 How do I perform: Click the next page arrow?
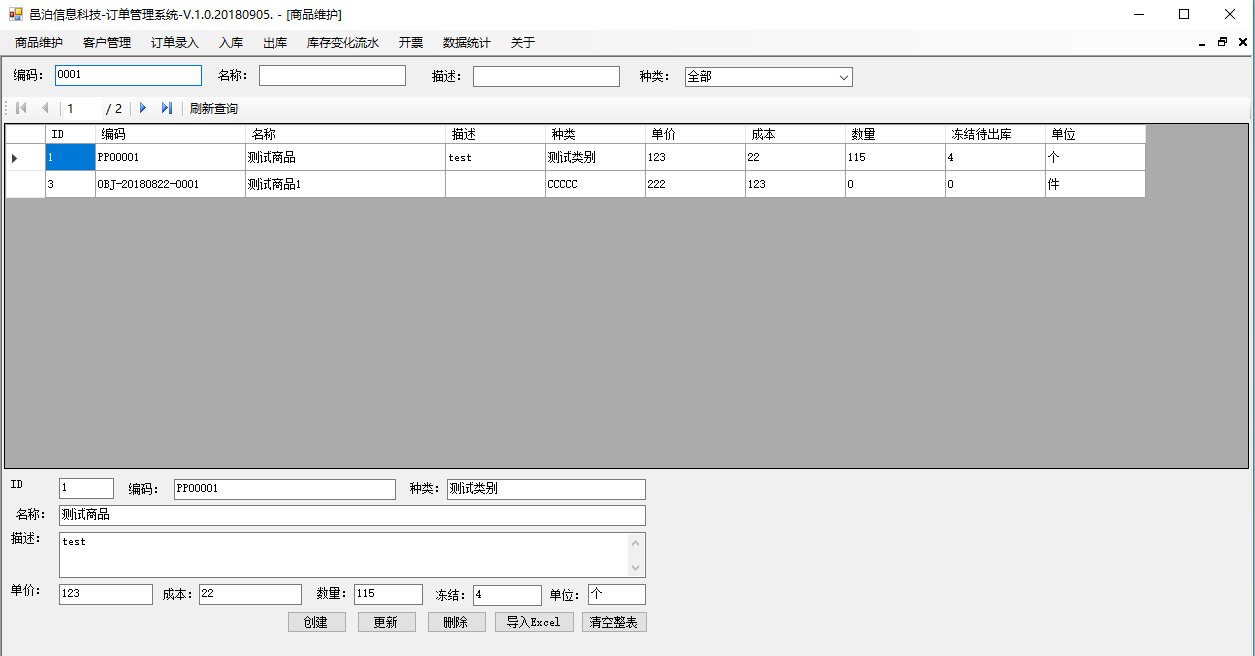tap(143, 108)
